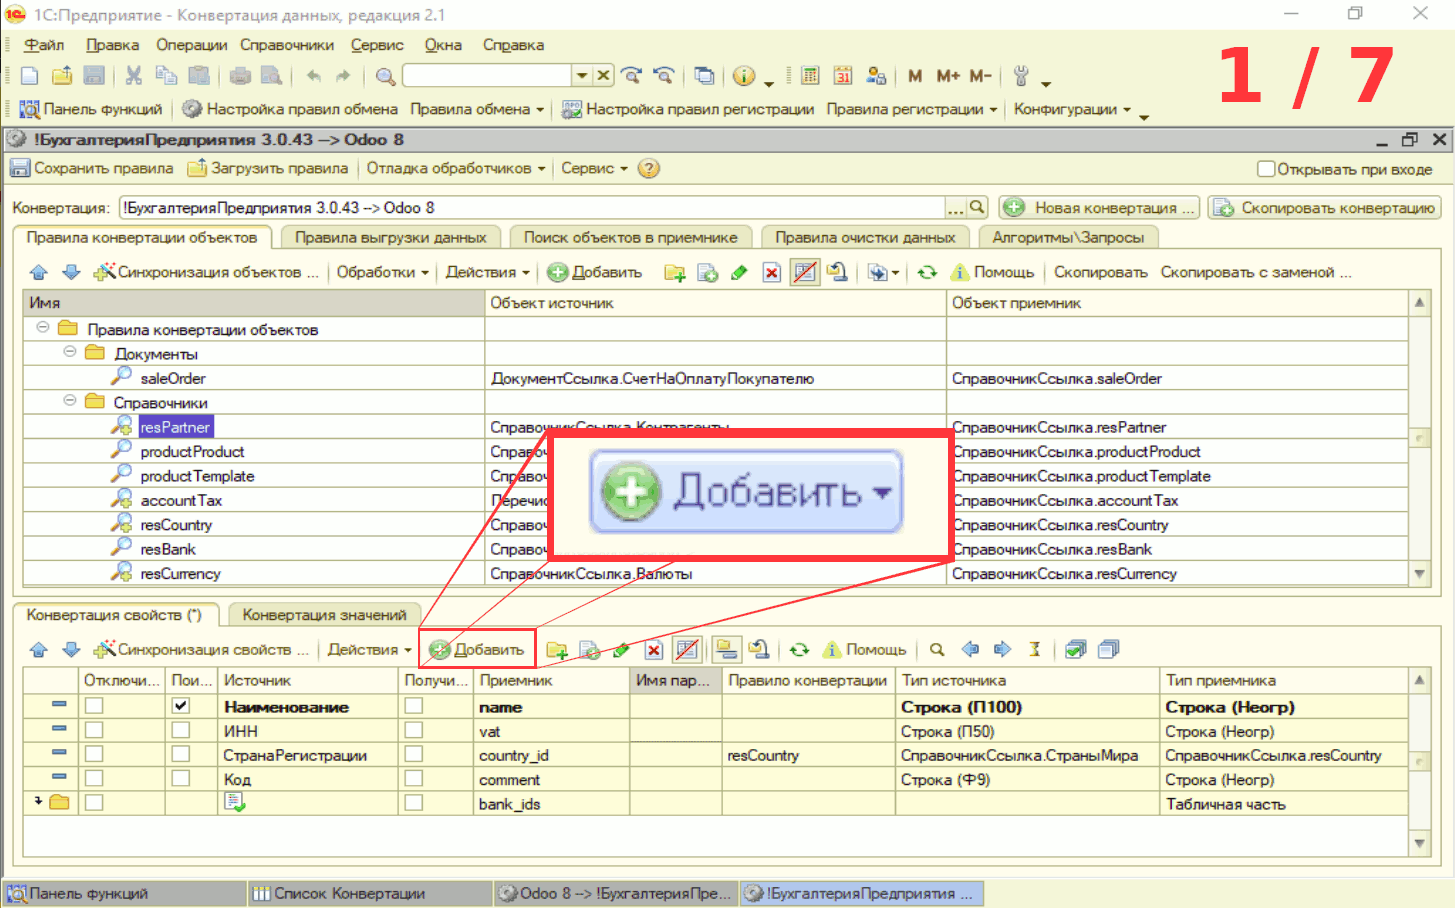Screen dimensions: 1455x908
Task: Open the Операции menu
Action: (192, 45)
